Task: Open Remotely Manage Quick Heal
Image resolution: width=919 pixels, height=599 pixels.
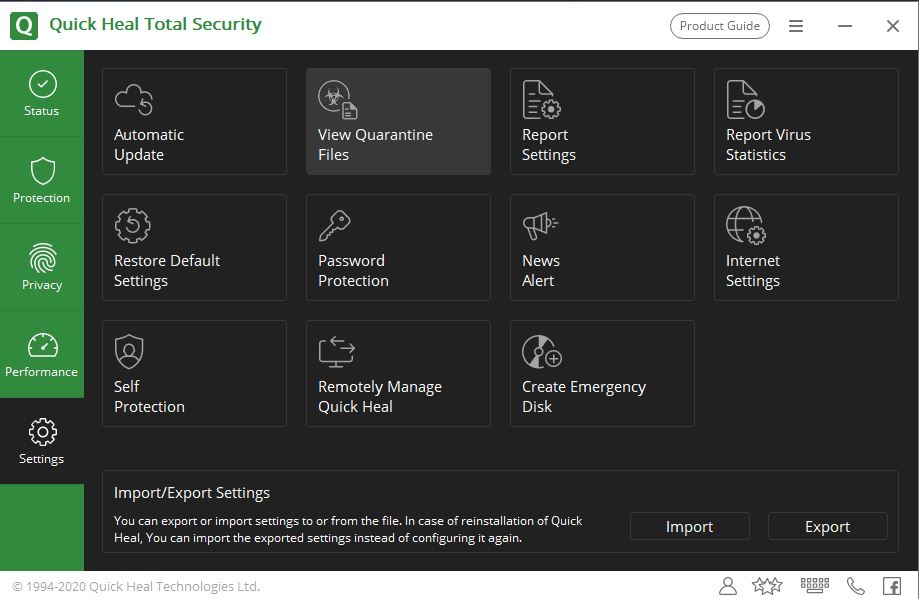Action: coord(398,373)
